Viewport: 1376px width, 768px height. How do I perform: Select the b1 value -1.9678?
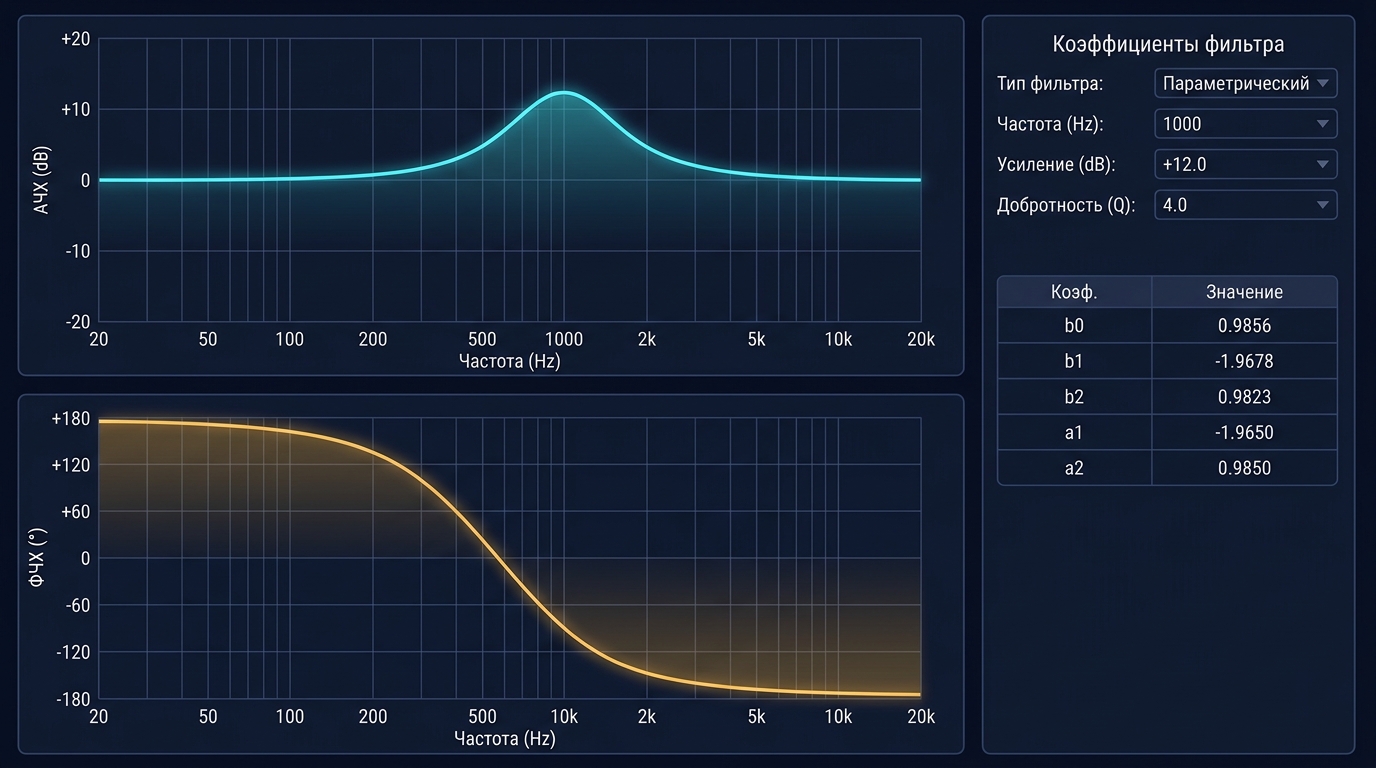(x=1244, y=361)
